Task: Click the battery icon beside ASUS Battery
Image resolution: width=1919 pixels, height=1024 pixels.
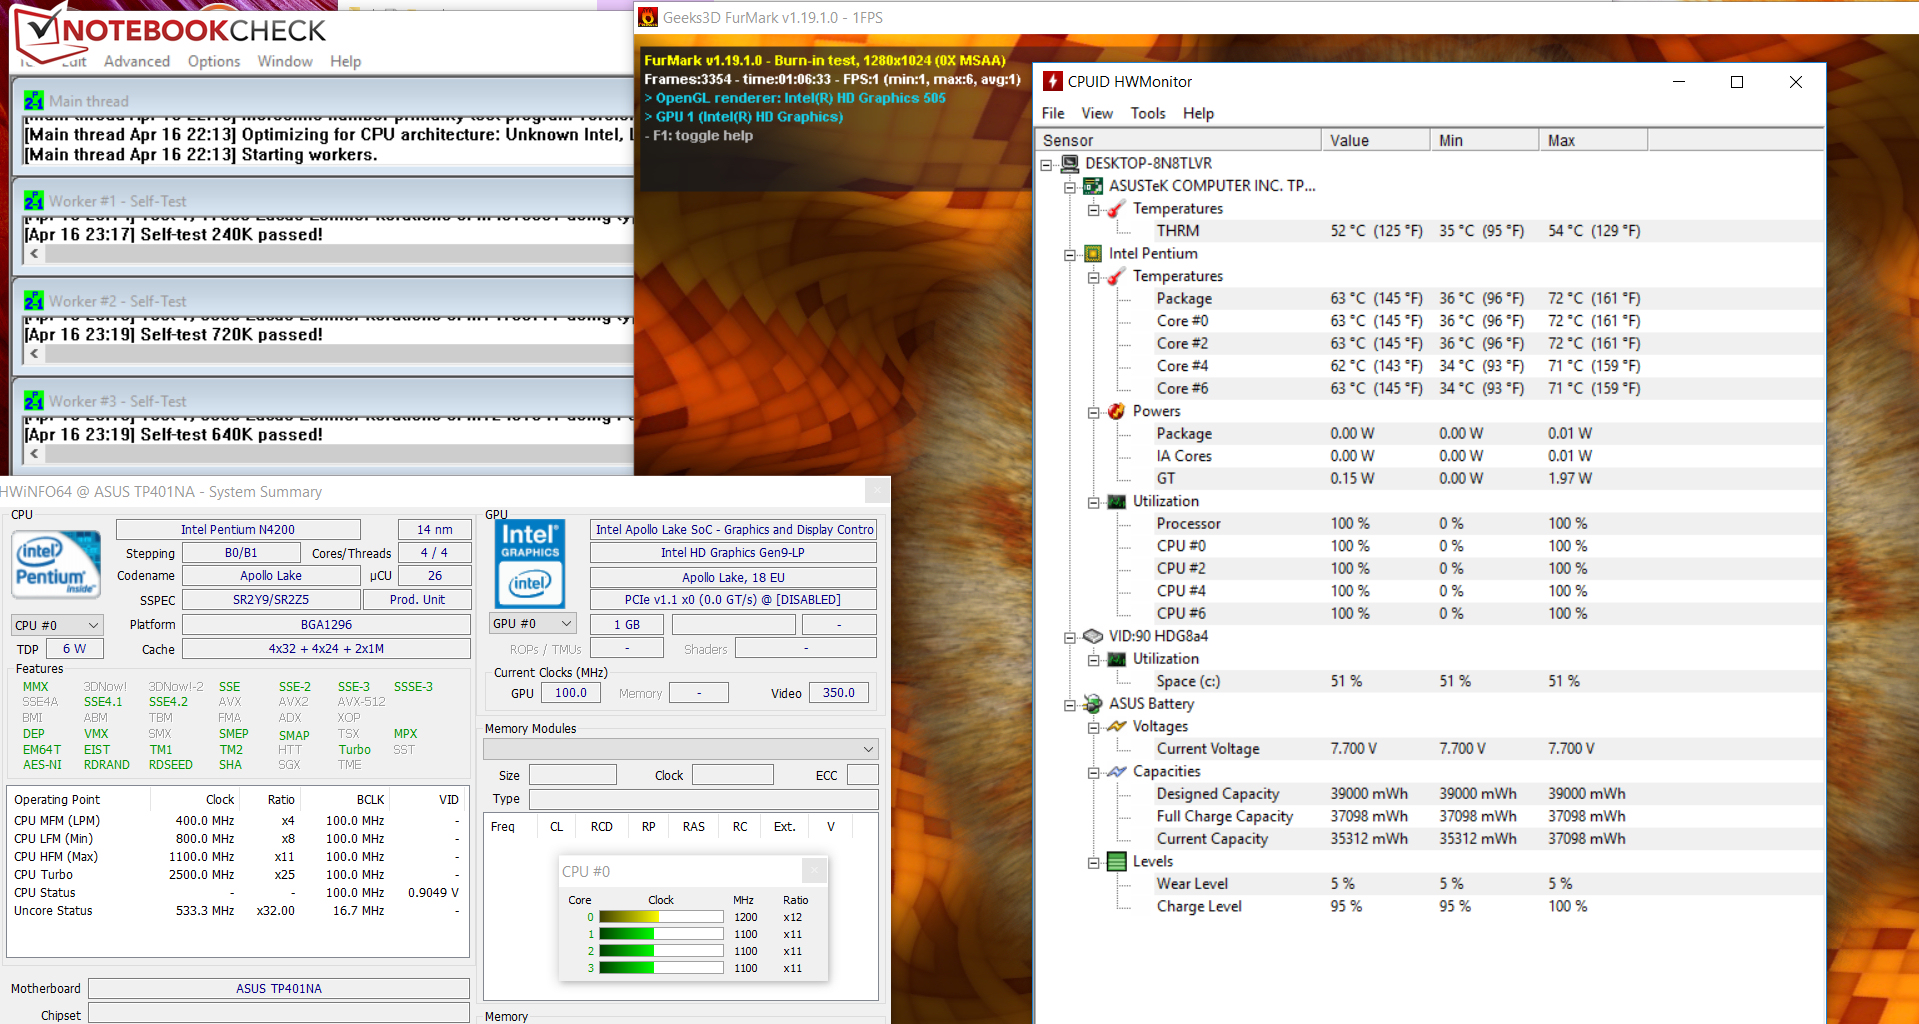Action: (x=1093, y=704)
